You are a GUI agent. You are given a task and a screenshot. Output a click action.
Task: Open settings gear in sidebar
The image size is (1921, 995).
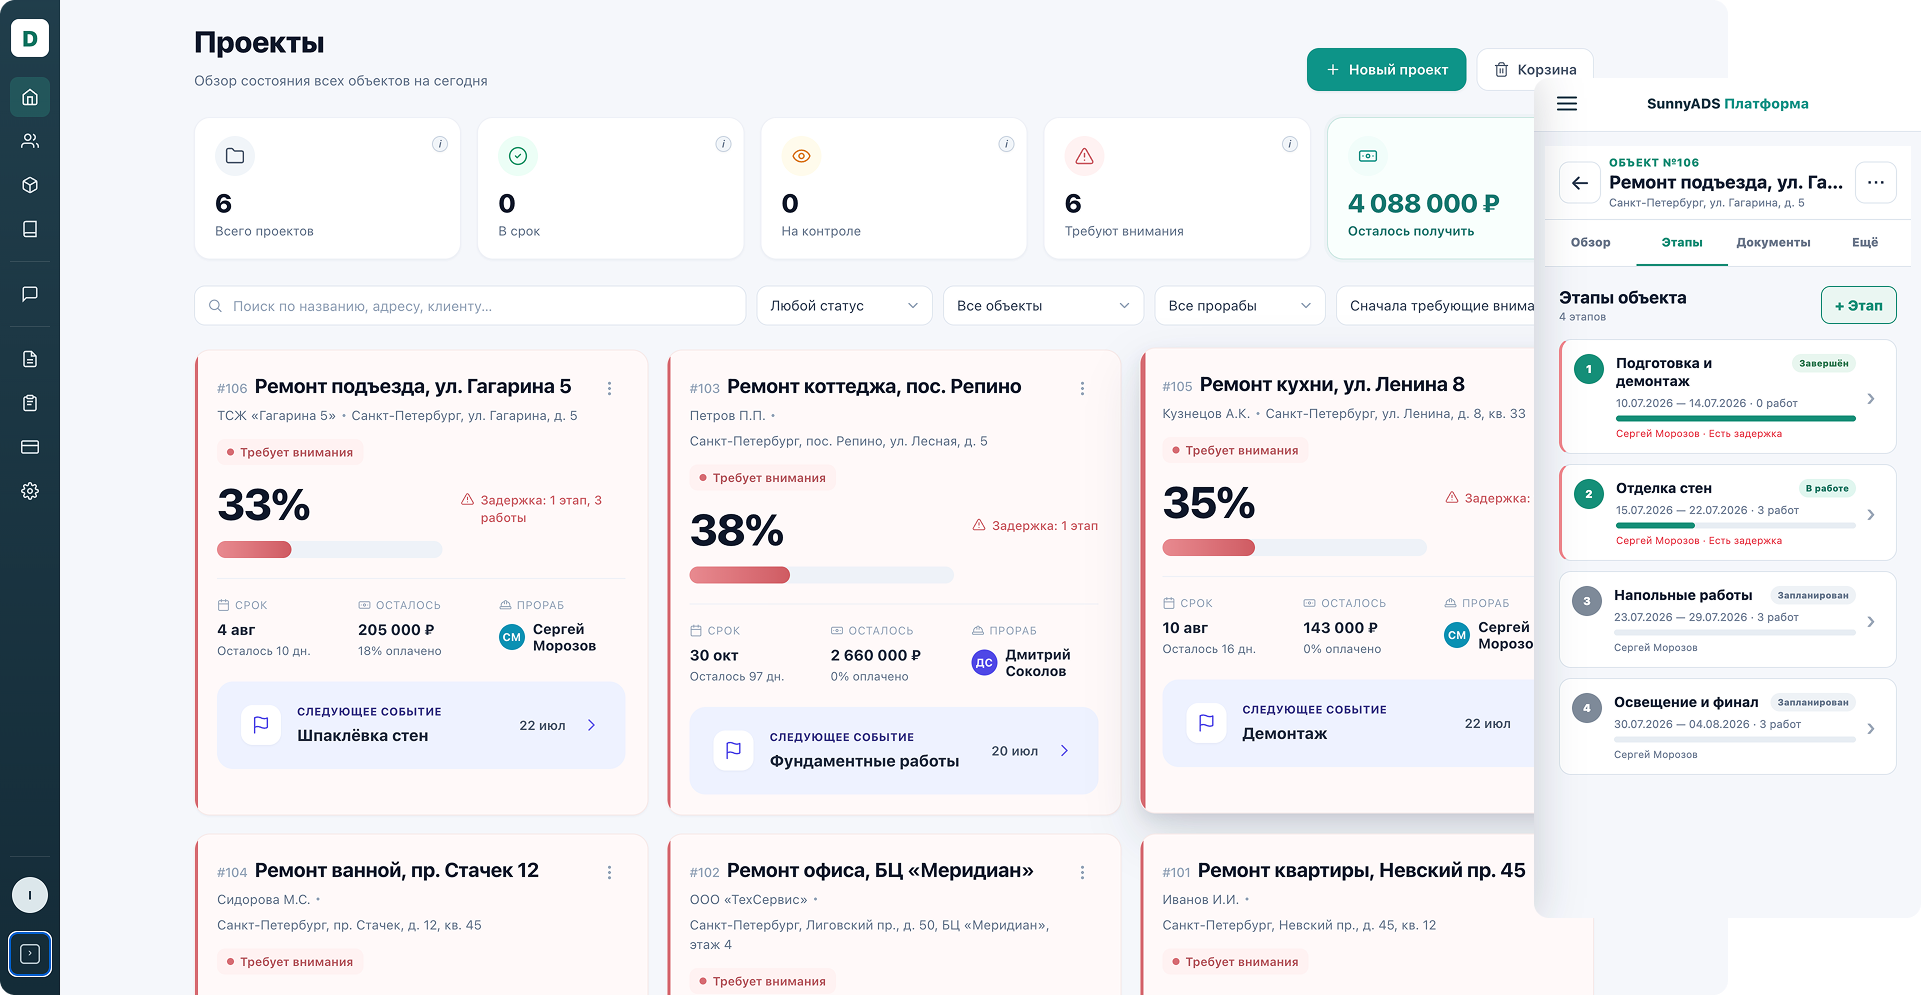(30, 491)
